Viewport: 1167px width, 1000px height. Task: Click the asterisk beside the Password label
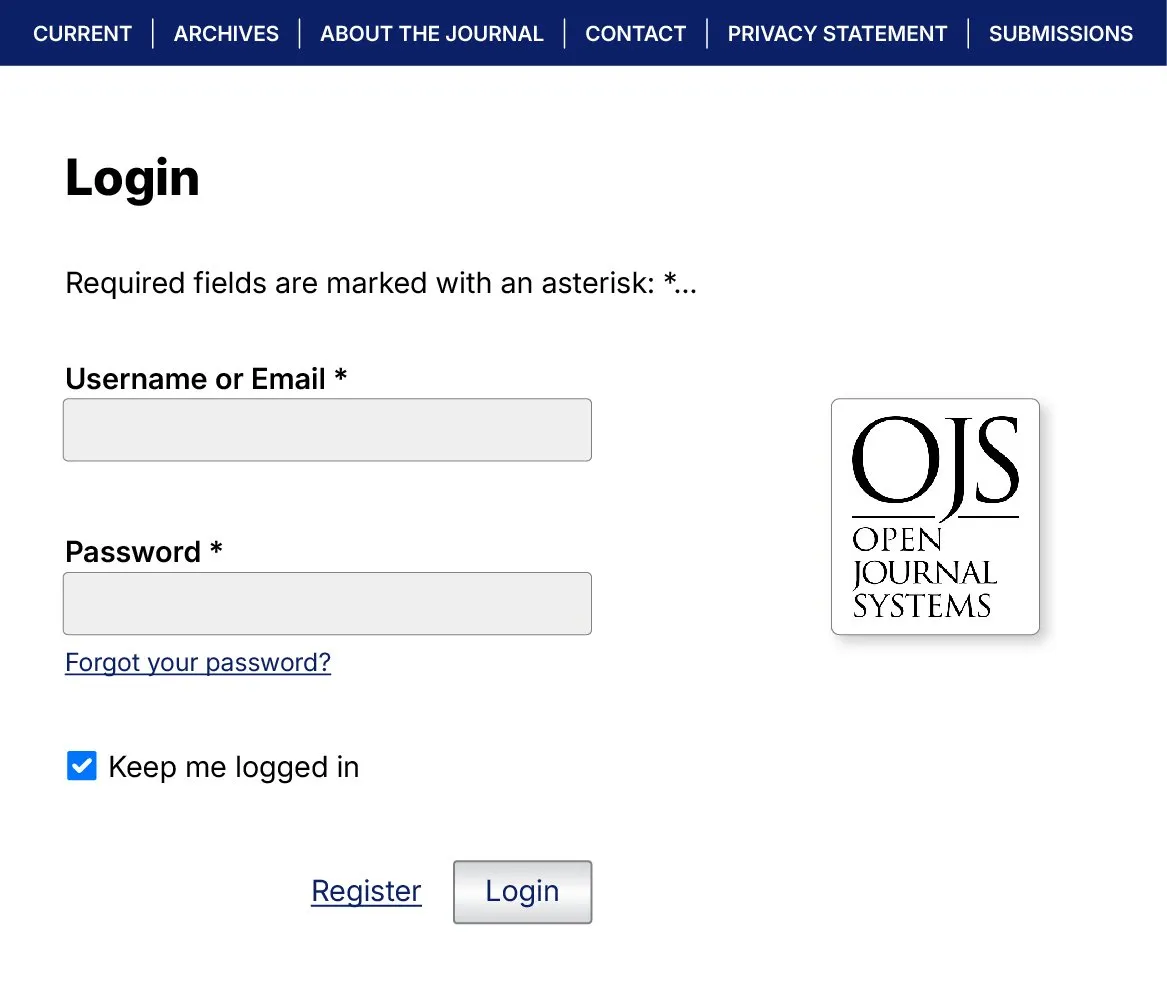pyautogui.click(x=216, y=550)
